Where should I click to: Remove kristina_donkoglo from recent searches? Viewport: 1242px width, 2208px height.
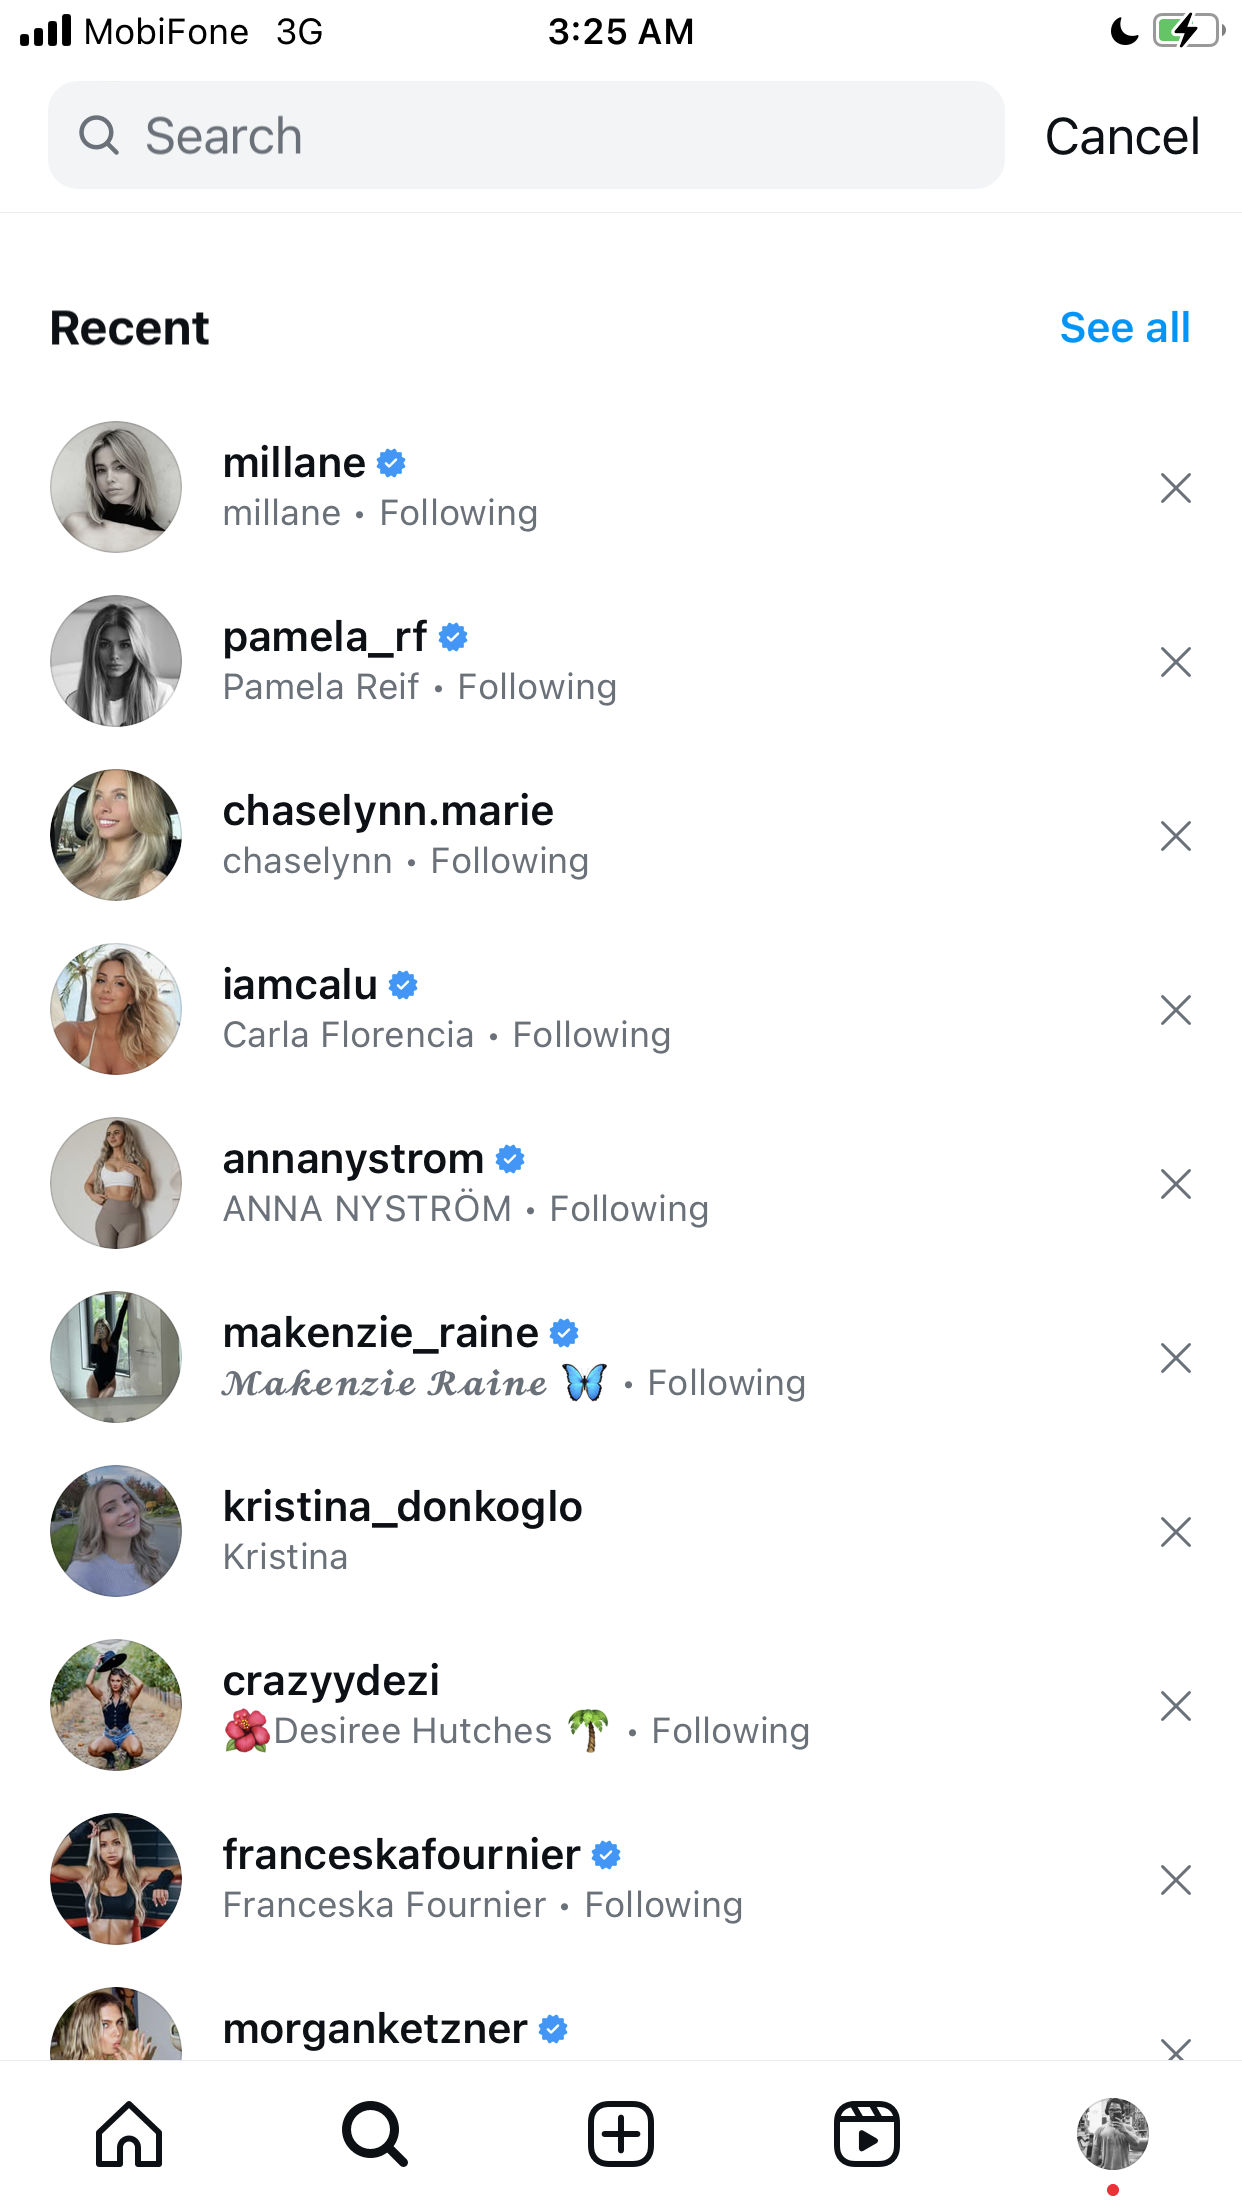click(x=1176, y=1532)
